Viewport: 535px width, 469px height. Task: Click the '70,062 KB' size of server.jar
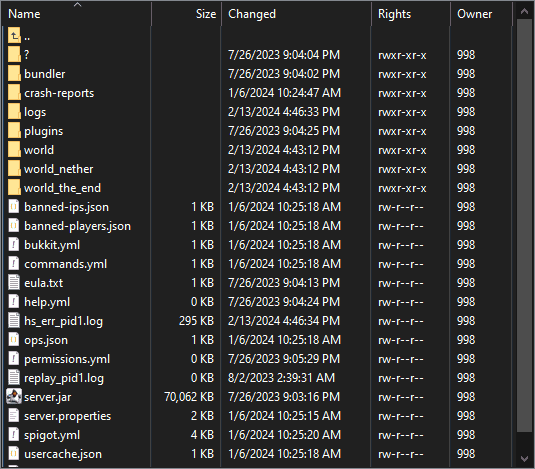(x=189, y=397)
